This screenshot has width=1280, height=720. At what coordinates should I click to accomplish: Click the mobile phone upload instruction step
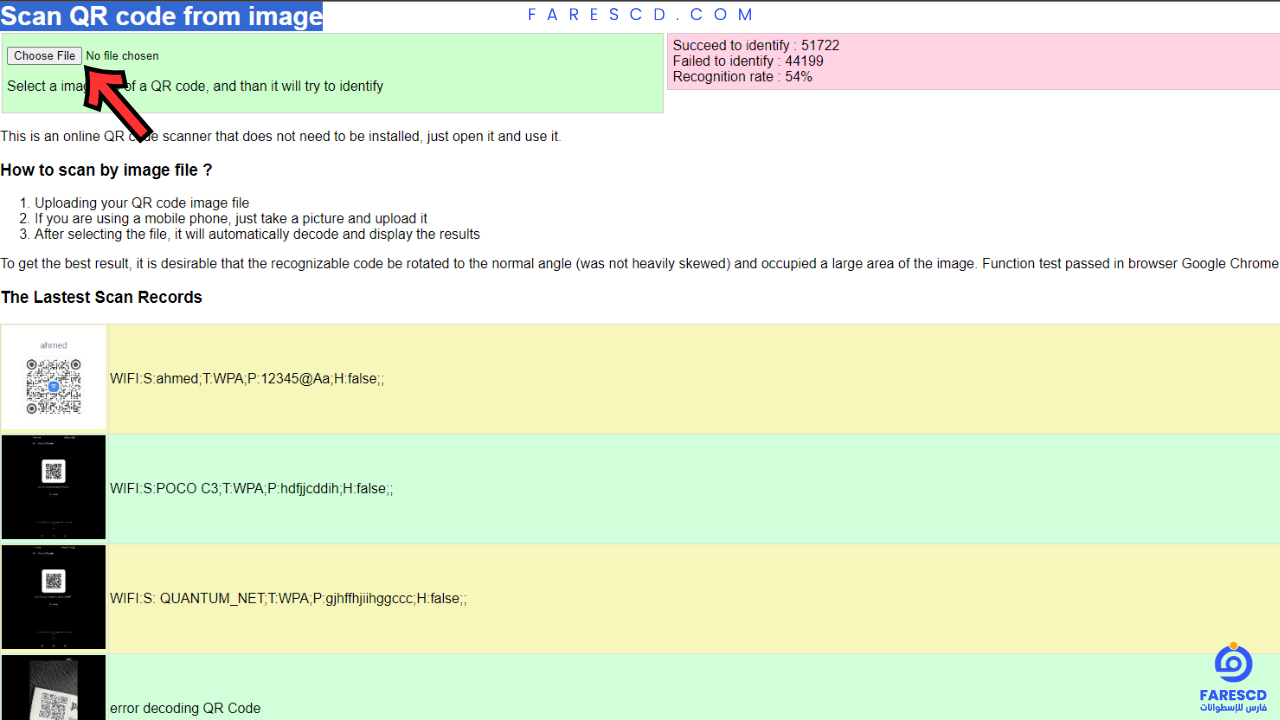tap(231, 218)
